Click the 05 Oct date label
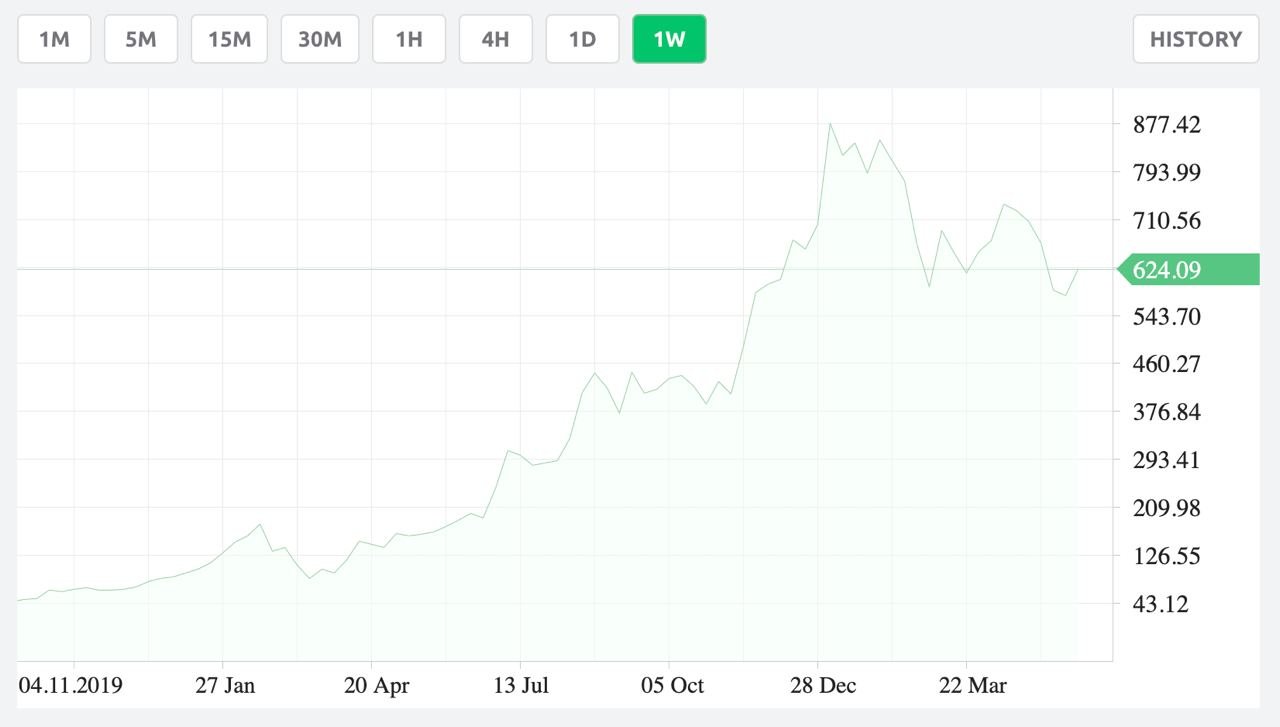1280x727 pixels. pos(672,686)
